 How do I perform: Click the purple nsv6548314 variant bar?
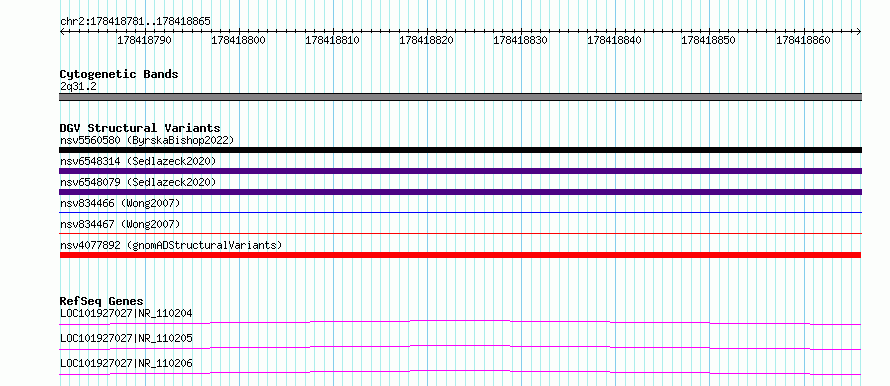pos(460,171)
